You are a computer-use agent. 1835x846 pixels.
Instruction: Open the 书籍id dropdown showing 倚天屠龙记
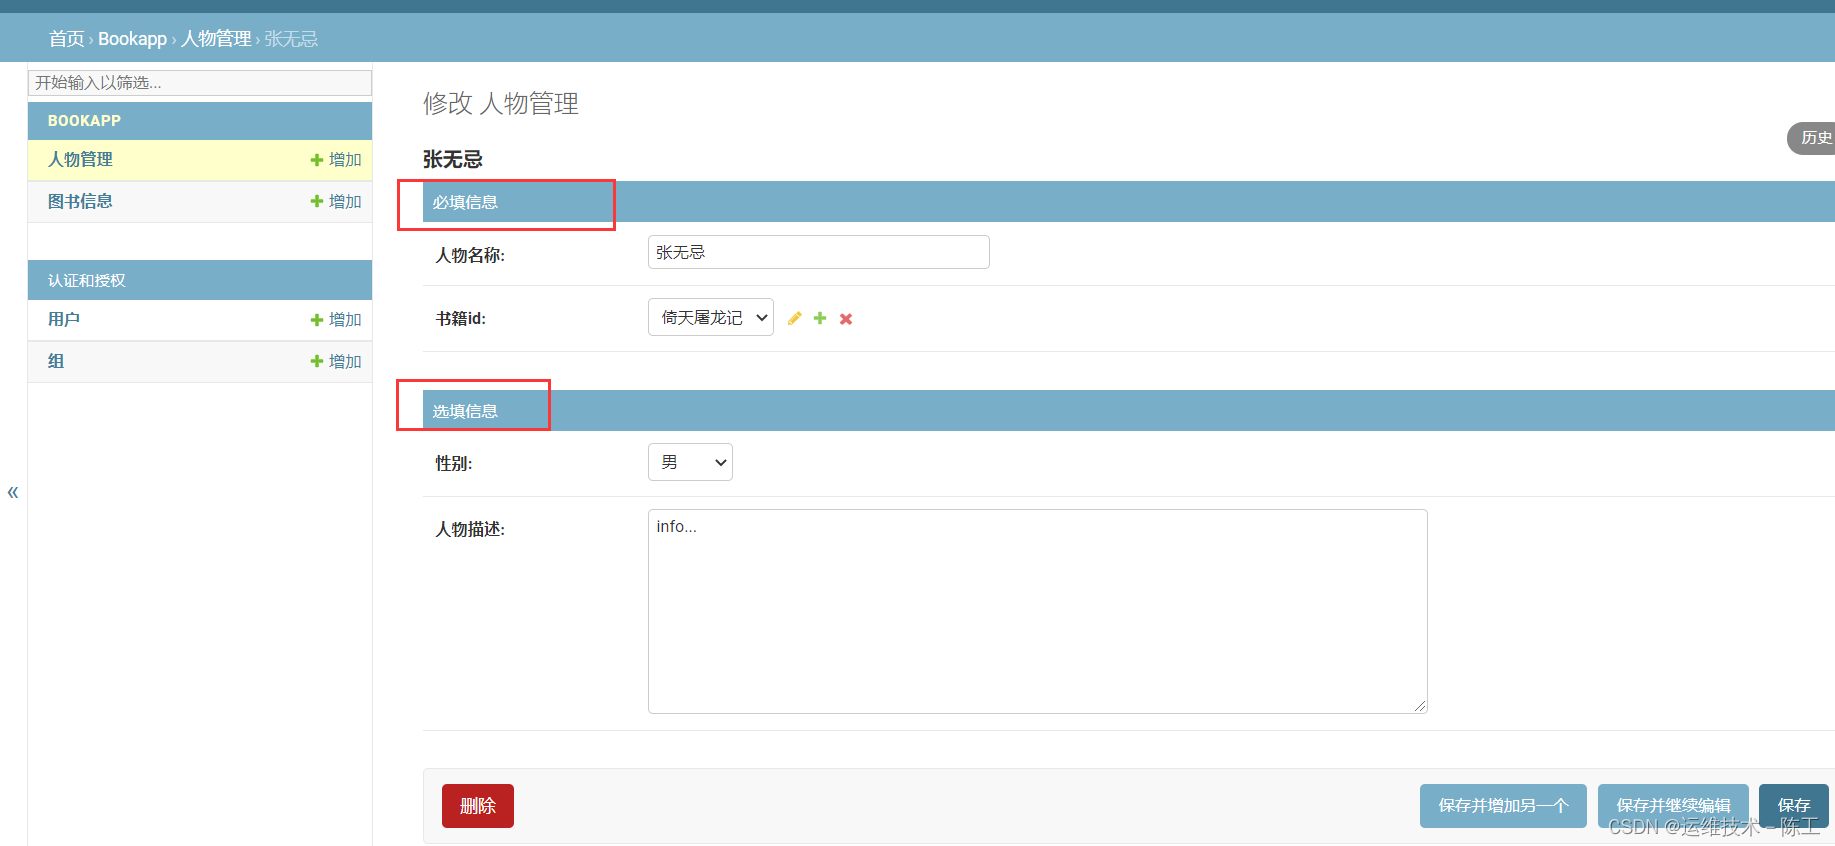pyautogui.click(x=711, y=317)
